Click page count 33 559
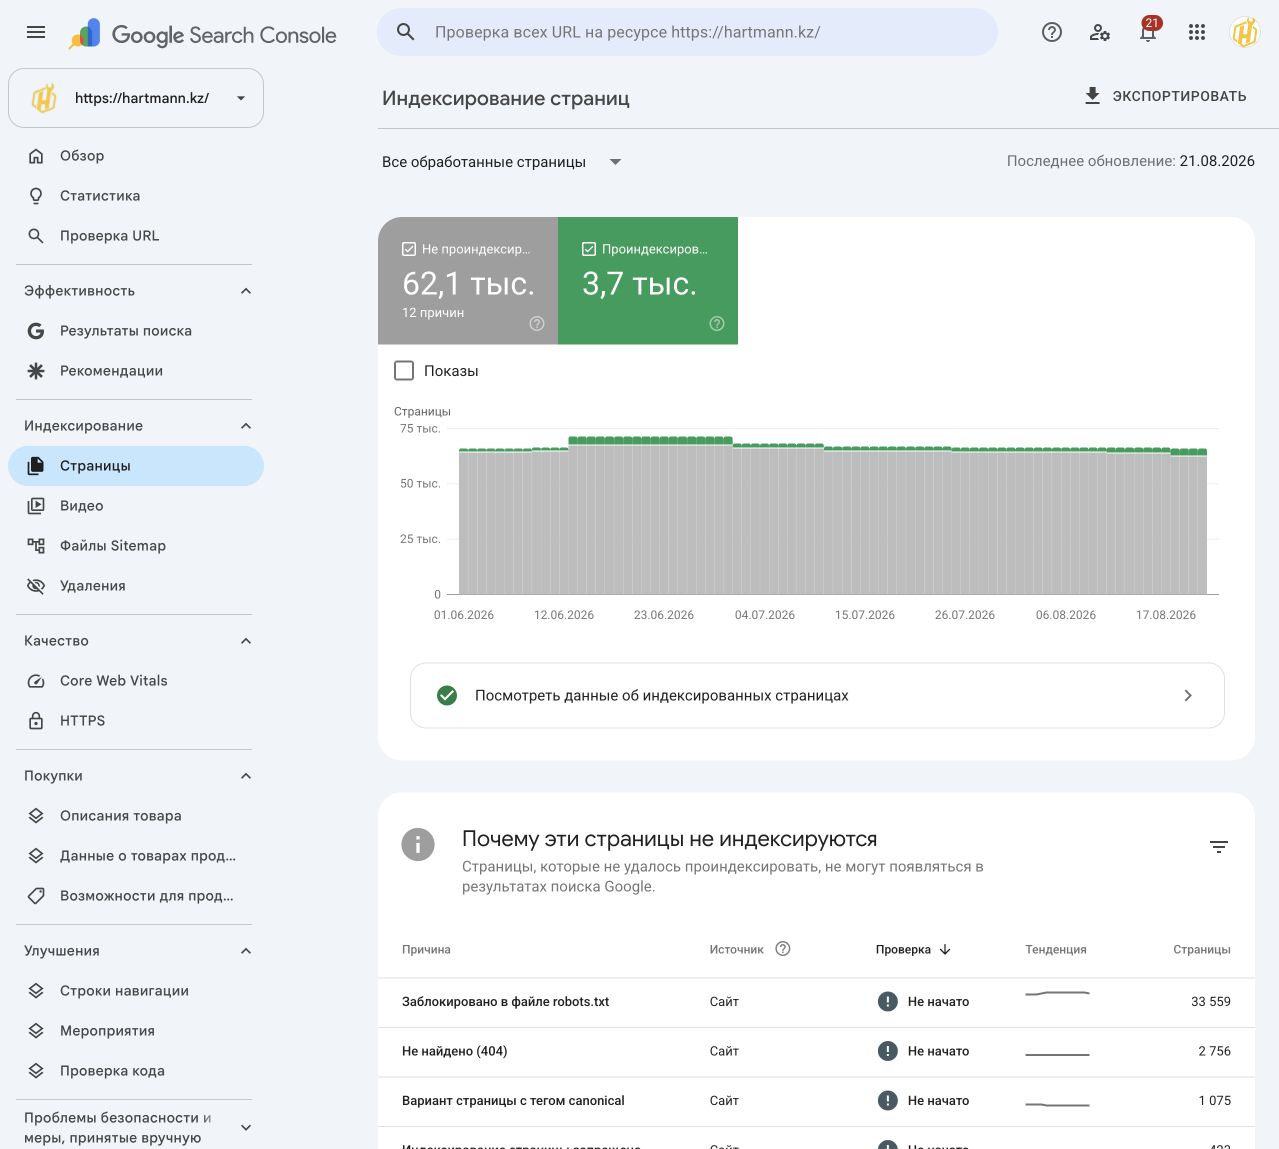This screenshot has width=1279, height=1149. pyautogui.click(x=1210, y=1001)
